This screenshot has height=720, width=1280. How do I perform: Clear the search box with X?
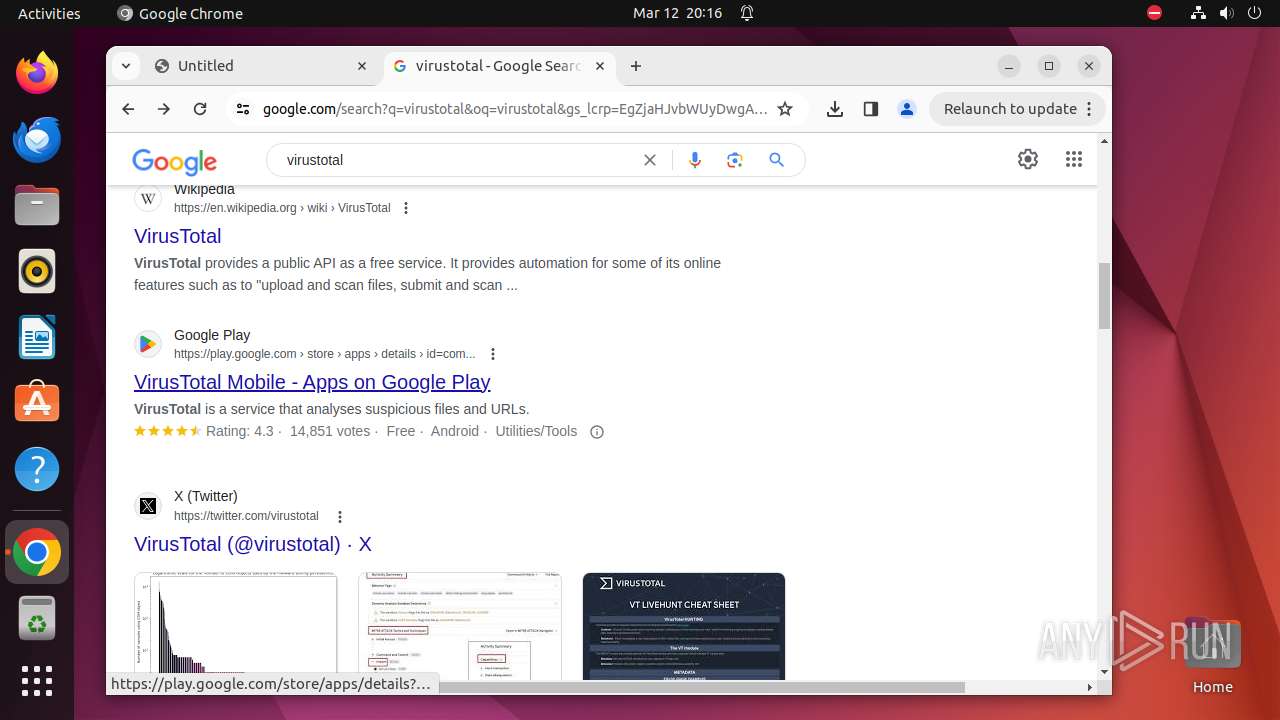click(x=650, y=160)
